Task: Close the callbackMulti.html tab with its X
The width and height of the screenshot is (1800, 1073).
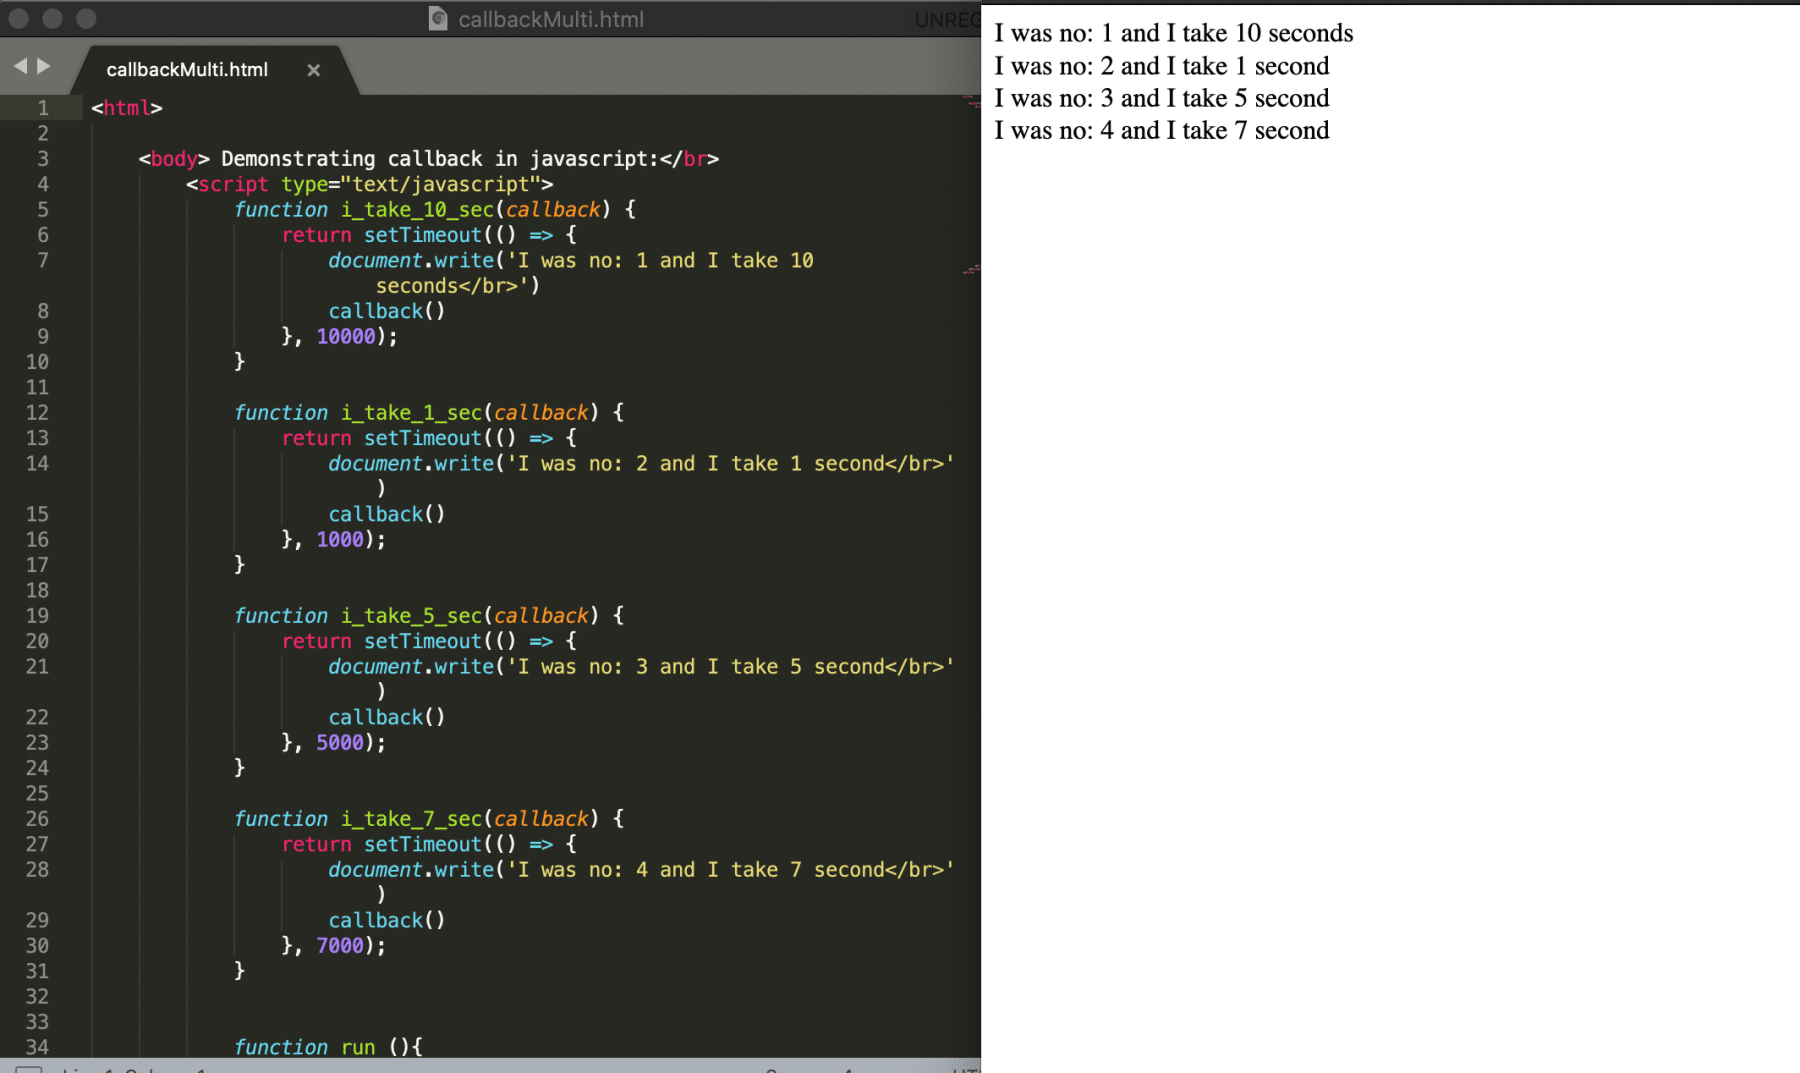Action: 313,70
